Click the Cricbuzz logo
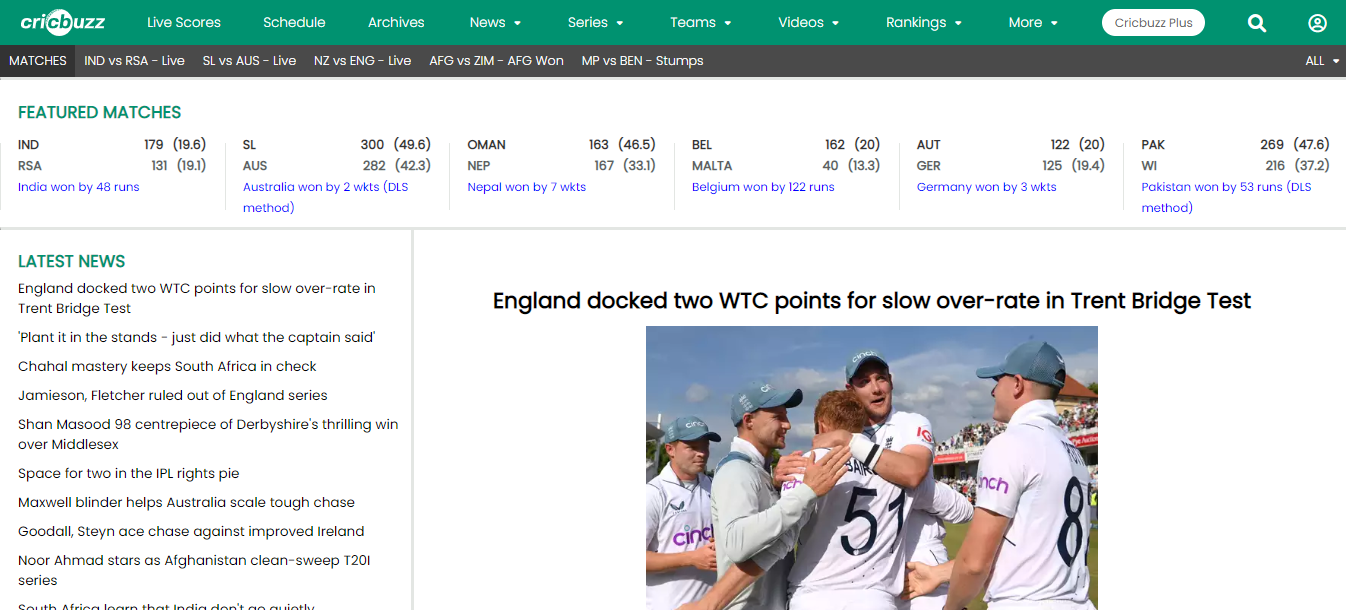This screenshot has height=610, width=1346. pos(63,22)
